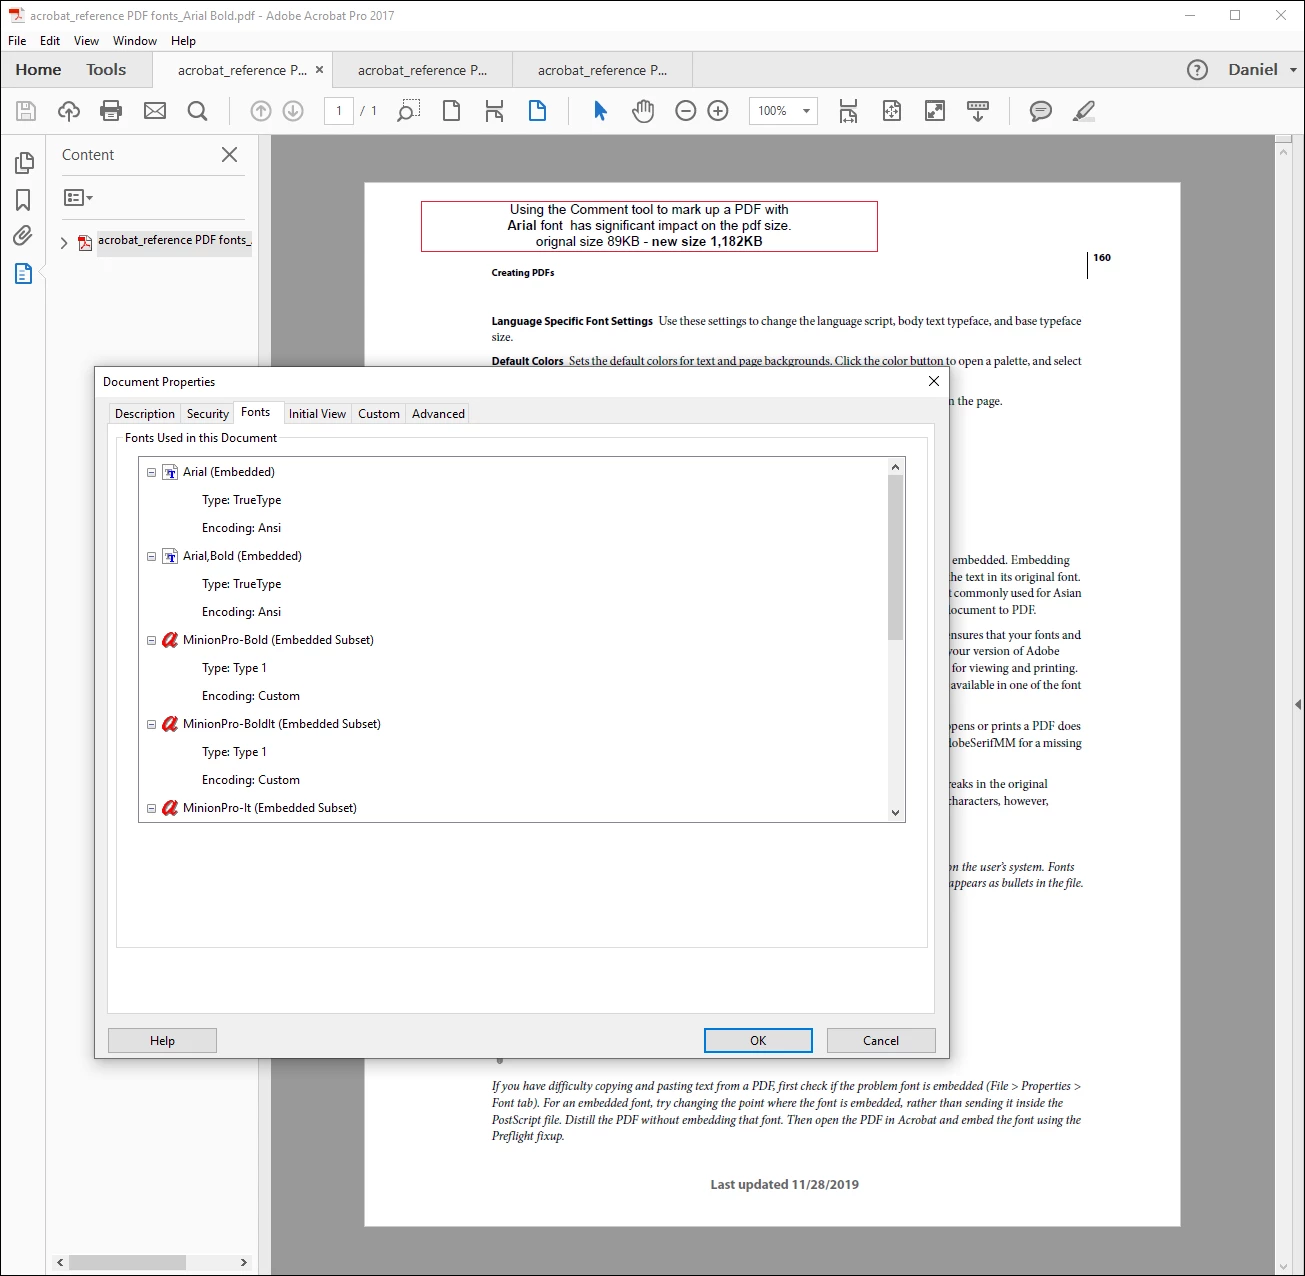The image size is (1305, 1276).
Task: Open the Content panel options menu
Action: pyautogui.click(x=78, y=198)
